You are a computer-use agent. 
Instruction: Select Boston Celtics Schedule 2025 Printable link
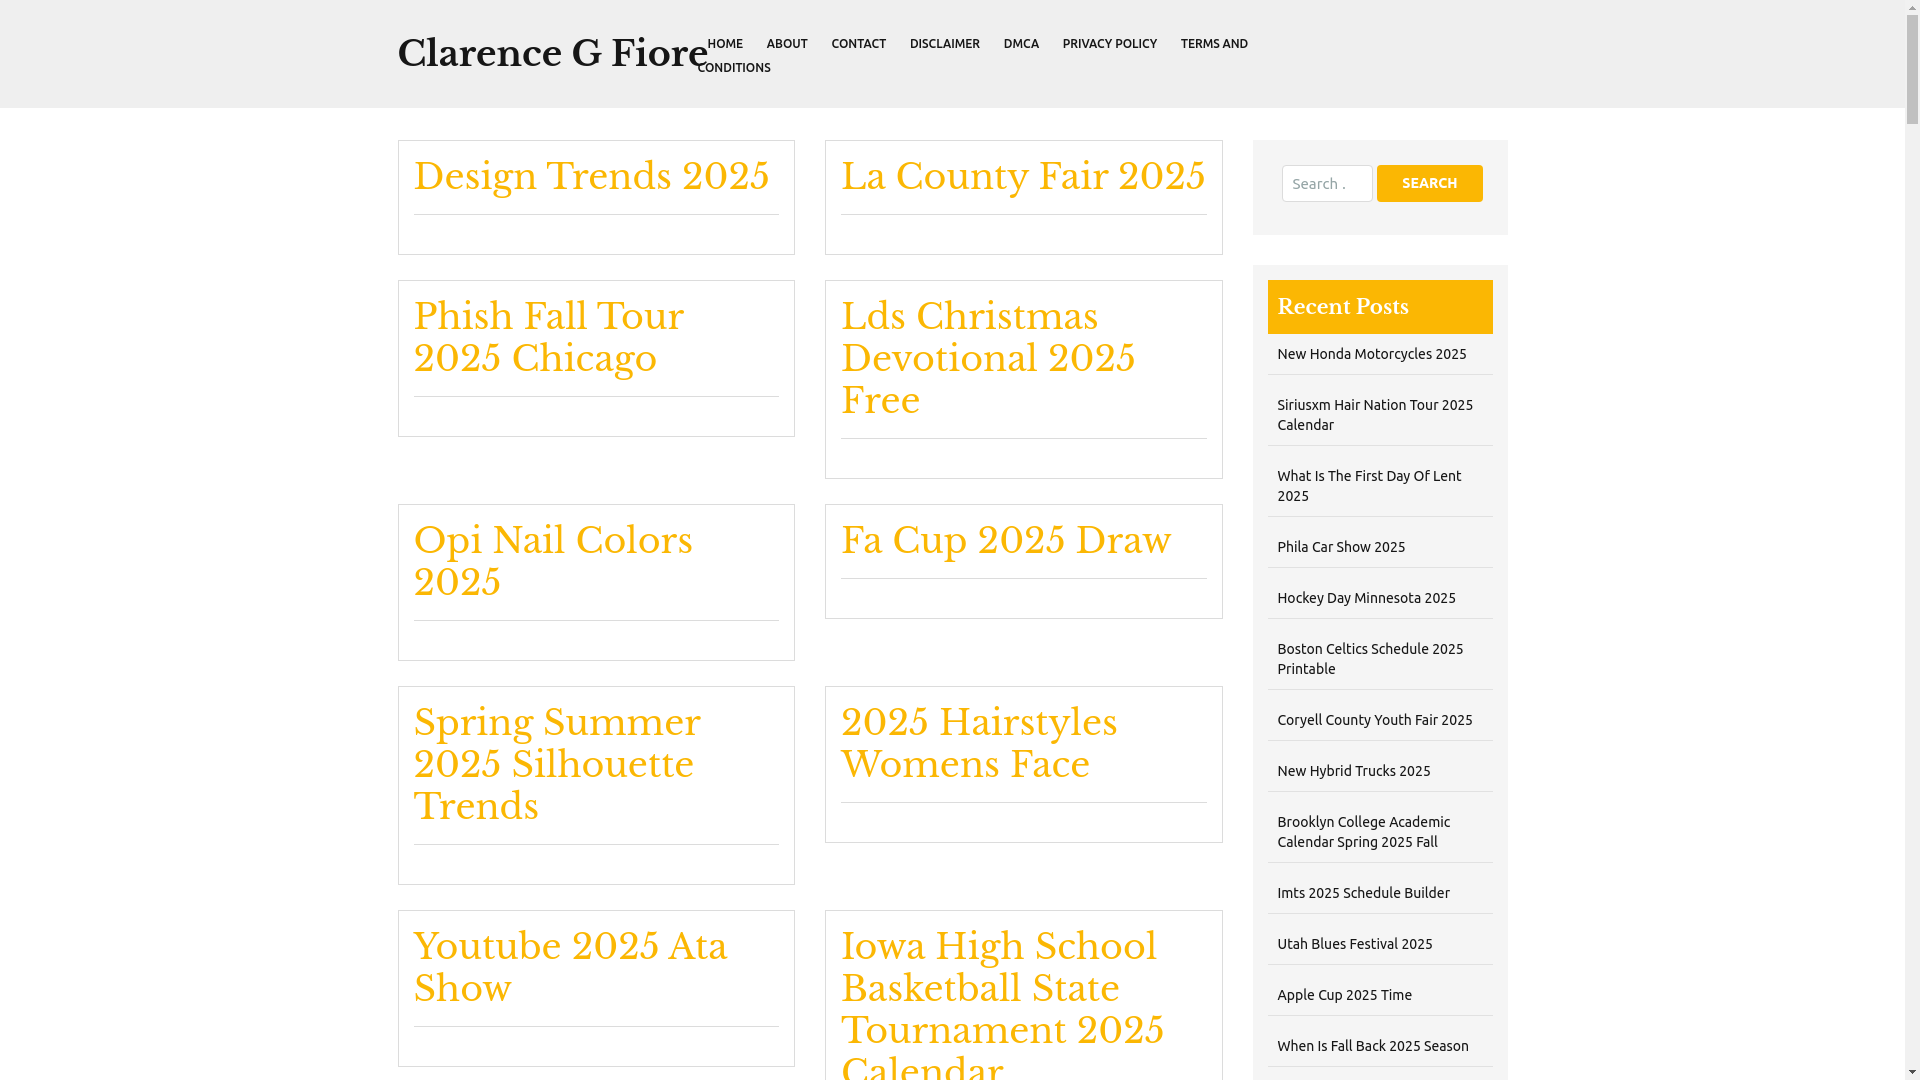(x=1370, y=659)
